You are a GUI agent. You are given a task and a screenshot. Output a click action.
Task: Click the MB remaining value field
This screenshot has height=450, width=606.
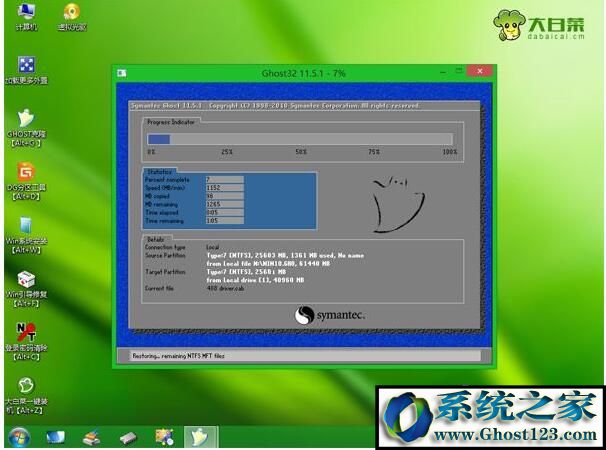pyautogui.click(x=225, y=204)
